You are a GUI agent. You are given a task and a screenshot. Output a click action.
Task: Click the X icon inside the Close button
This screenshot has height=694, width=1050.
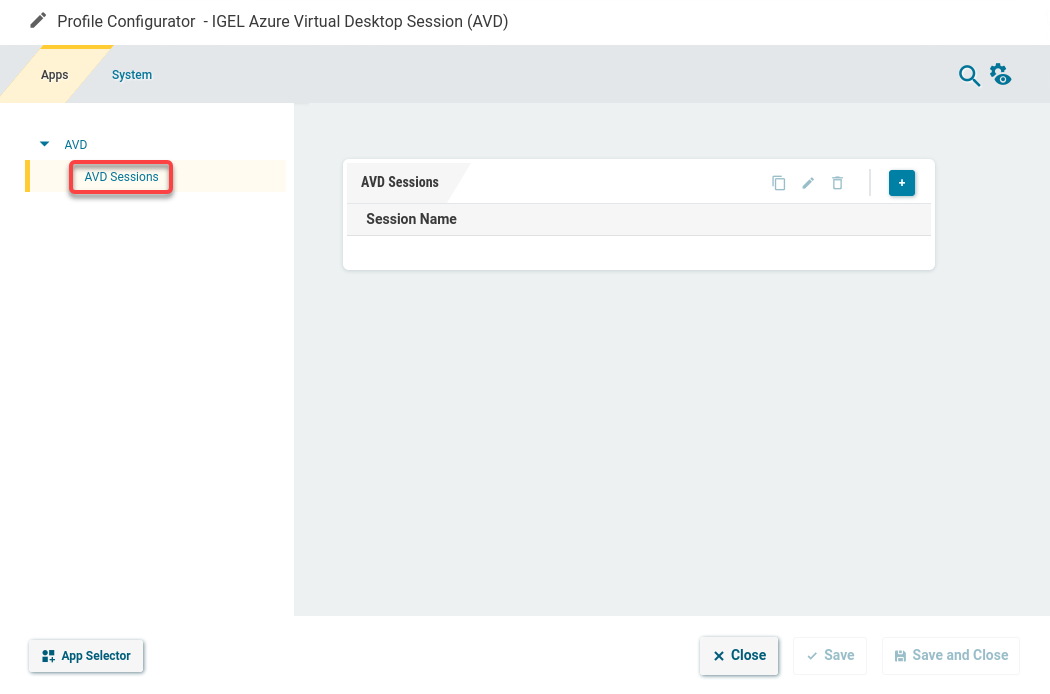point(718,655)
